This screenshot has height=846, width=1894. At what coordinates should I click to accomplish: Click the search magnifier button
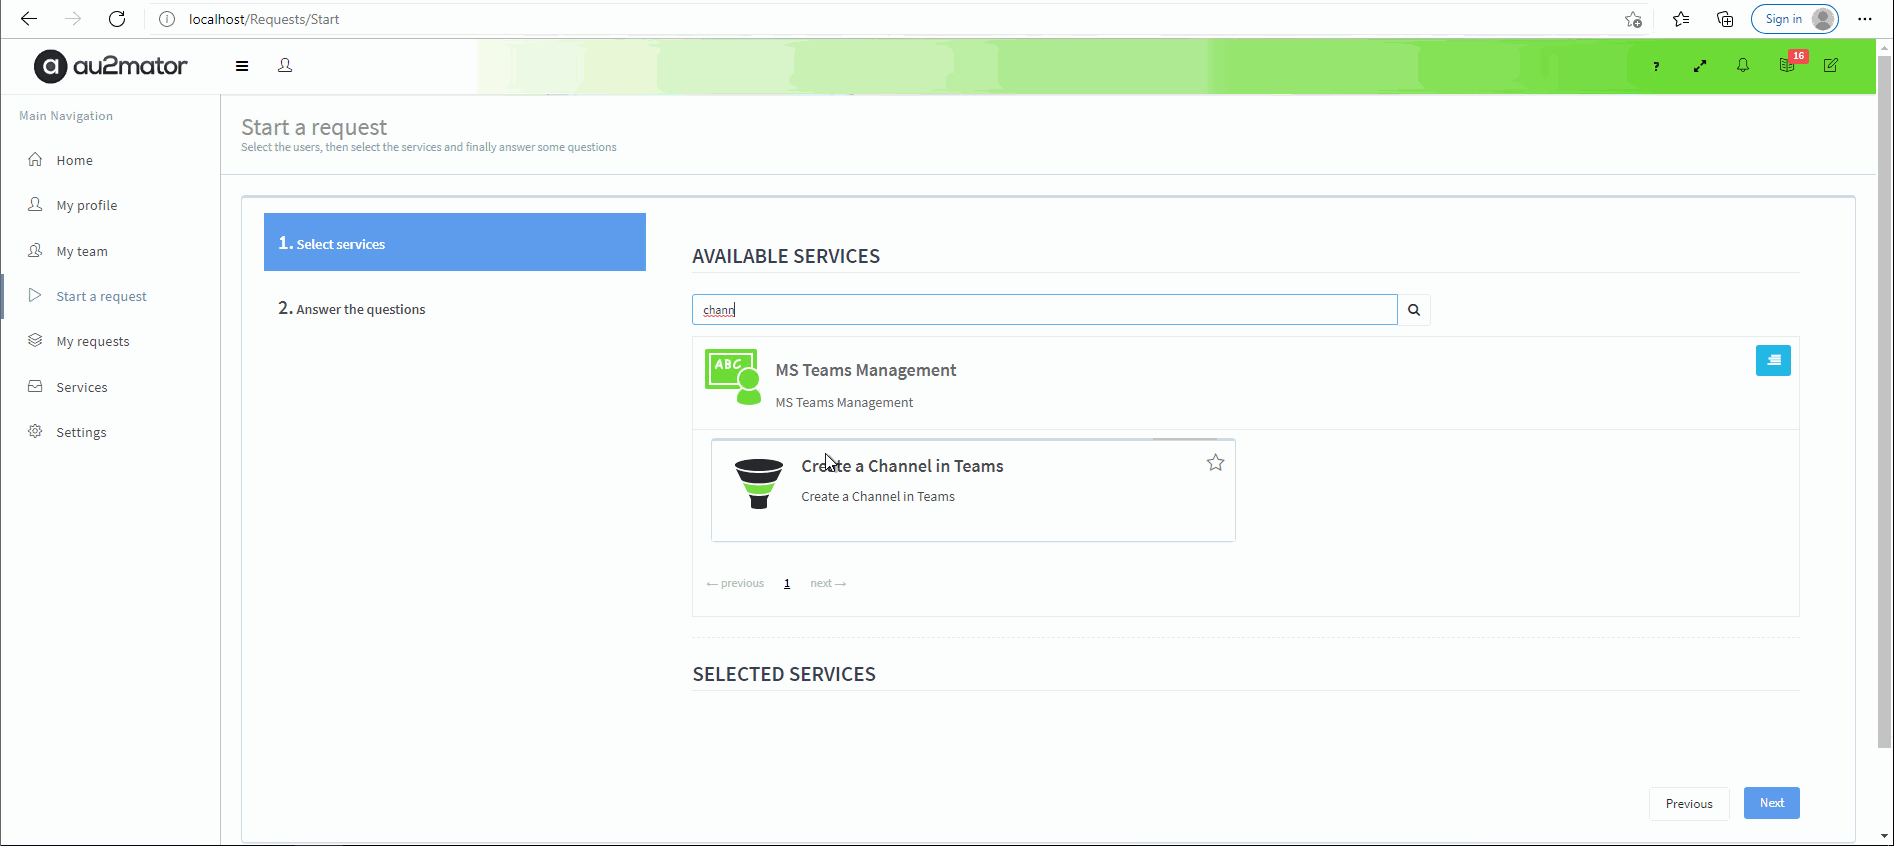[x=1413, y=310]
